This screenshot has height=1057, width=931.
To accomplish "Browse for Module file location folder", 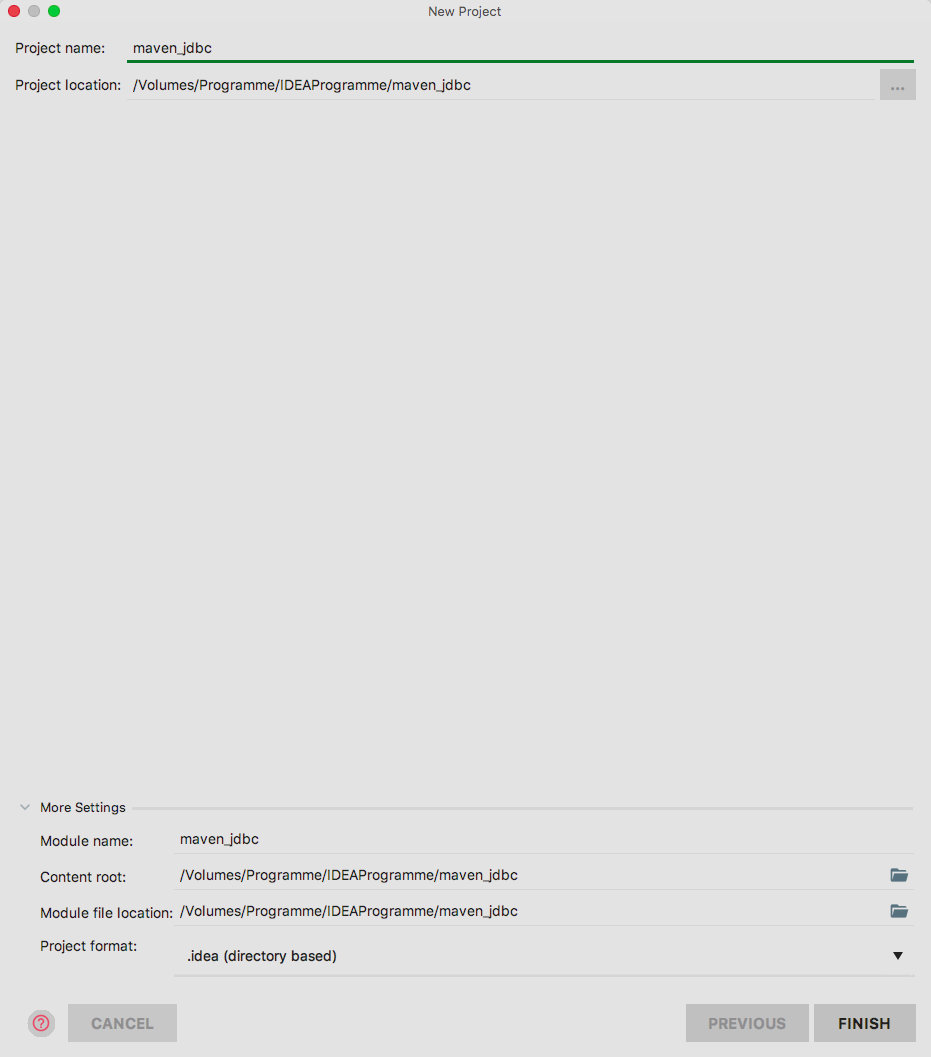I will (x=899, y=911).
